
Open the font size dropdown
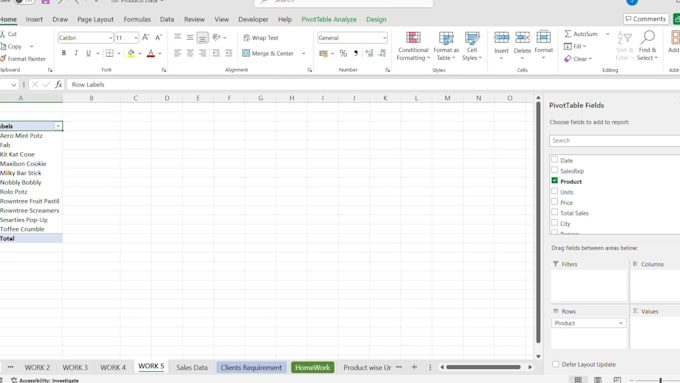(136, 38)
